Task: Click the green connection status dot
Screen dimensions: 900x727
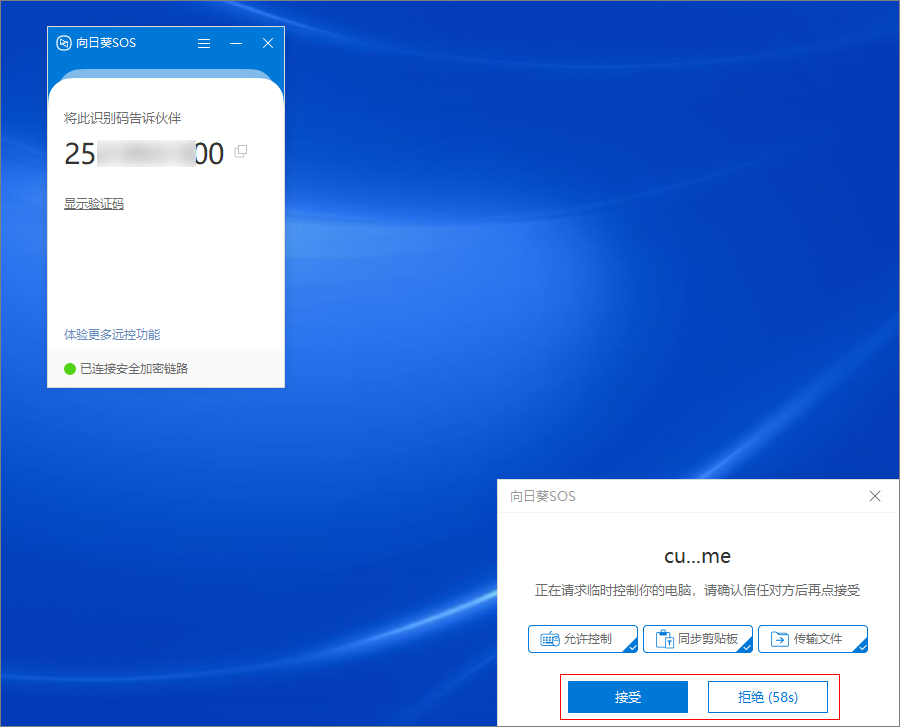Action: pos(70,369)
